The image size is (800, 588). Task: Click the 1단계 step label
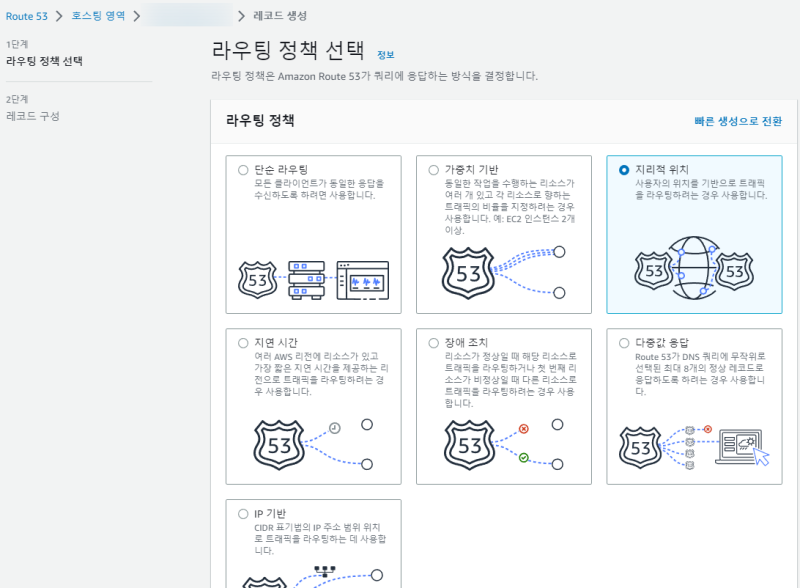[x=17, y=44]
